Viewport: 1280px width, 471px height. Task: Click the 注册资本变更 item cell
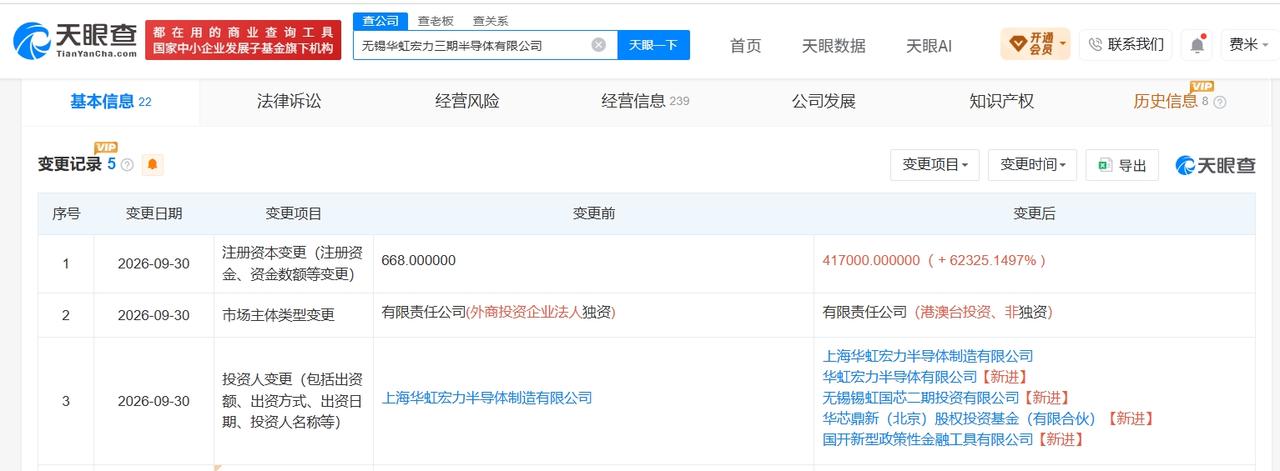(294, 264)
